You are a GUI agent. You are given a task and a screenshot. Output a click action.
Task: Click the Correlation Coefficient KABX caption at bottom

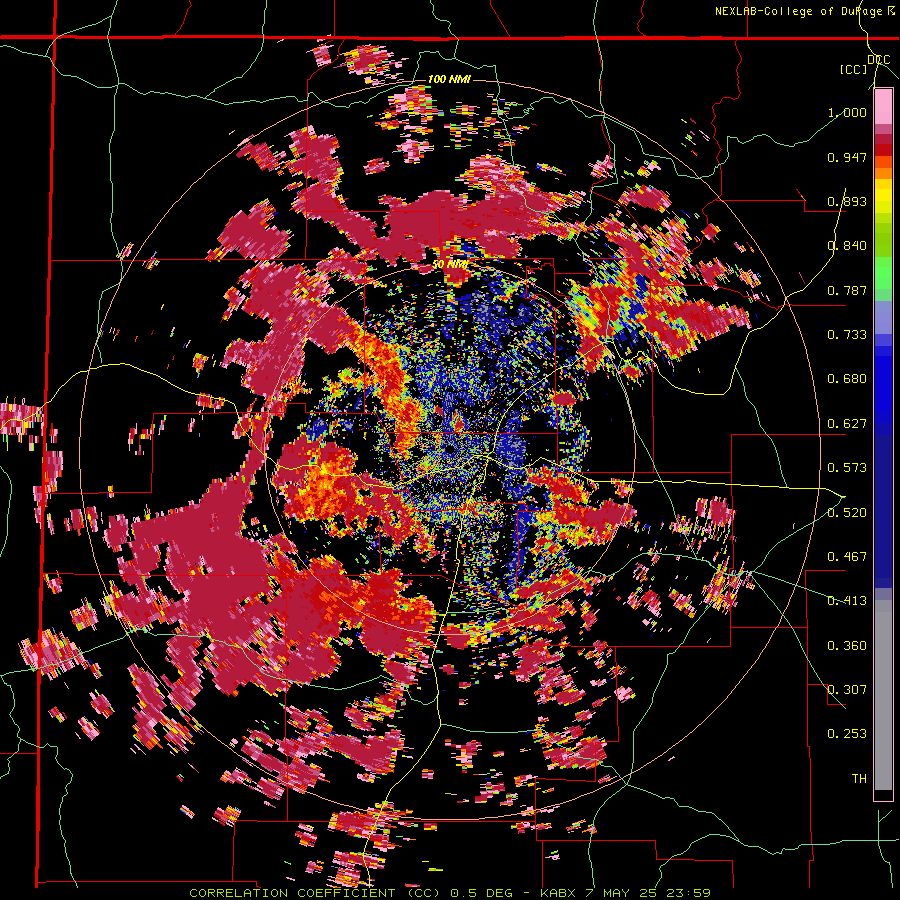pyautogui.click(x=450, y=893)
